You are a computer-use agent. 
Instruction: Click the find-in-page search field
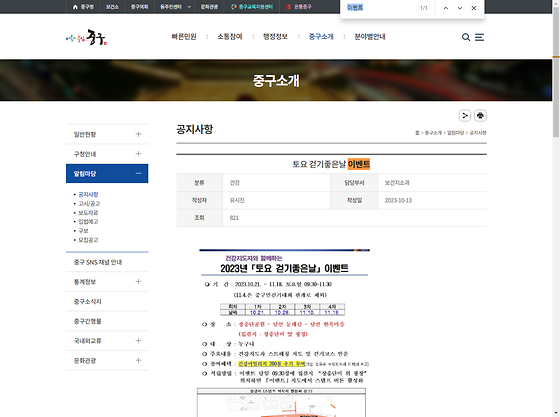(379, 7)
